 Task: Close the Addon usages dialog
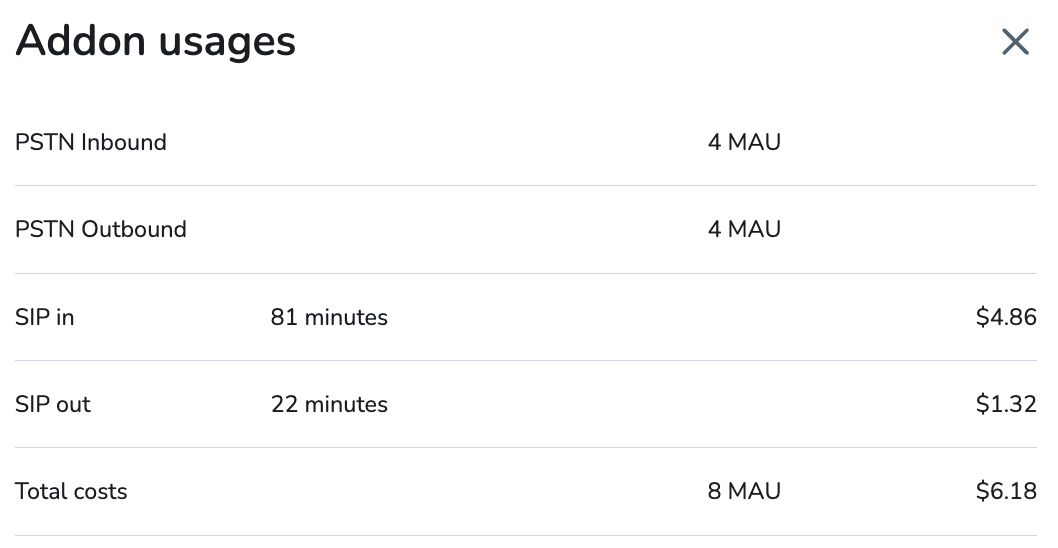pyautogui.click(x=1015, y=42)
